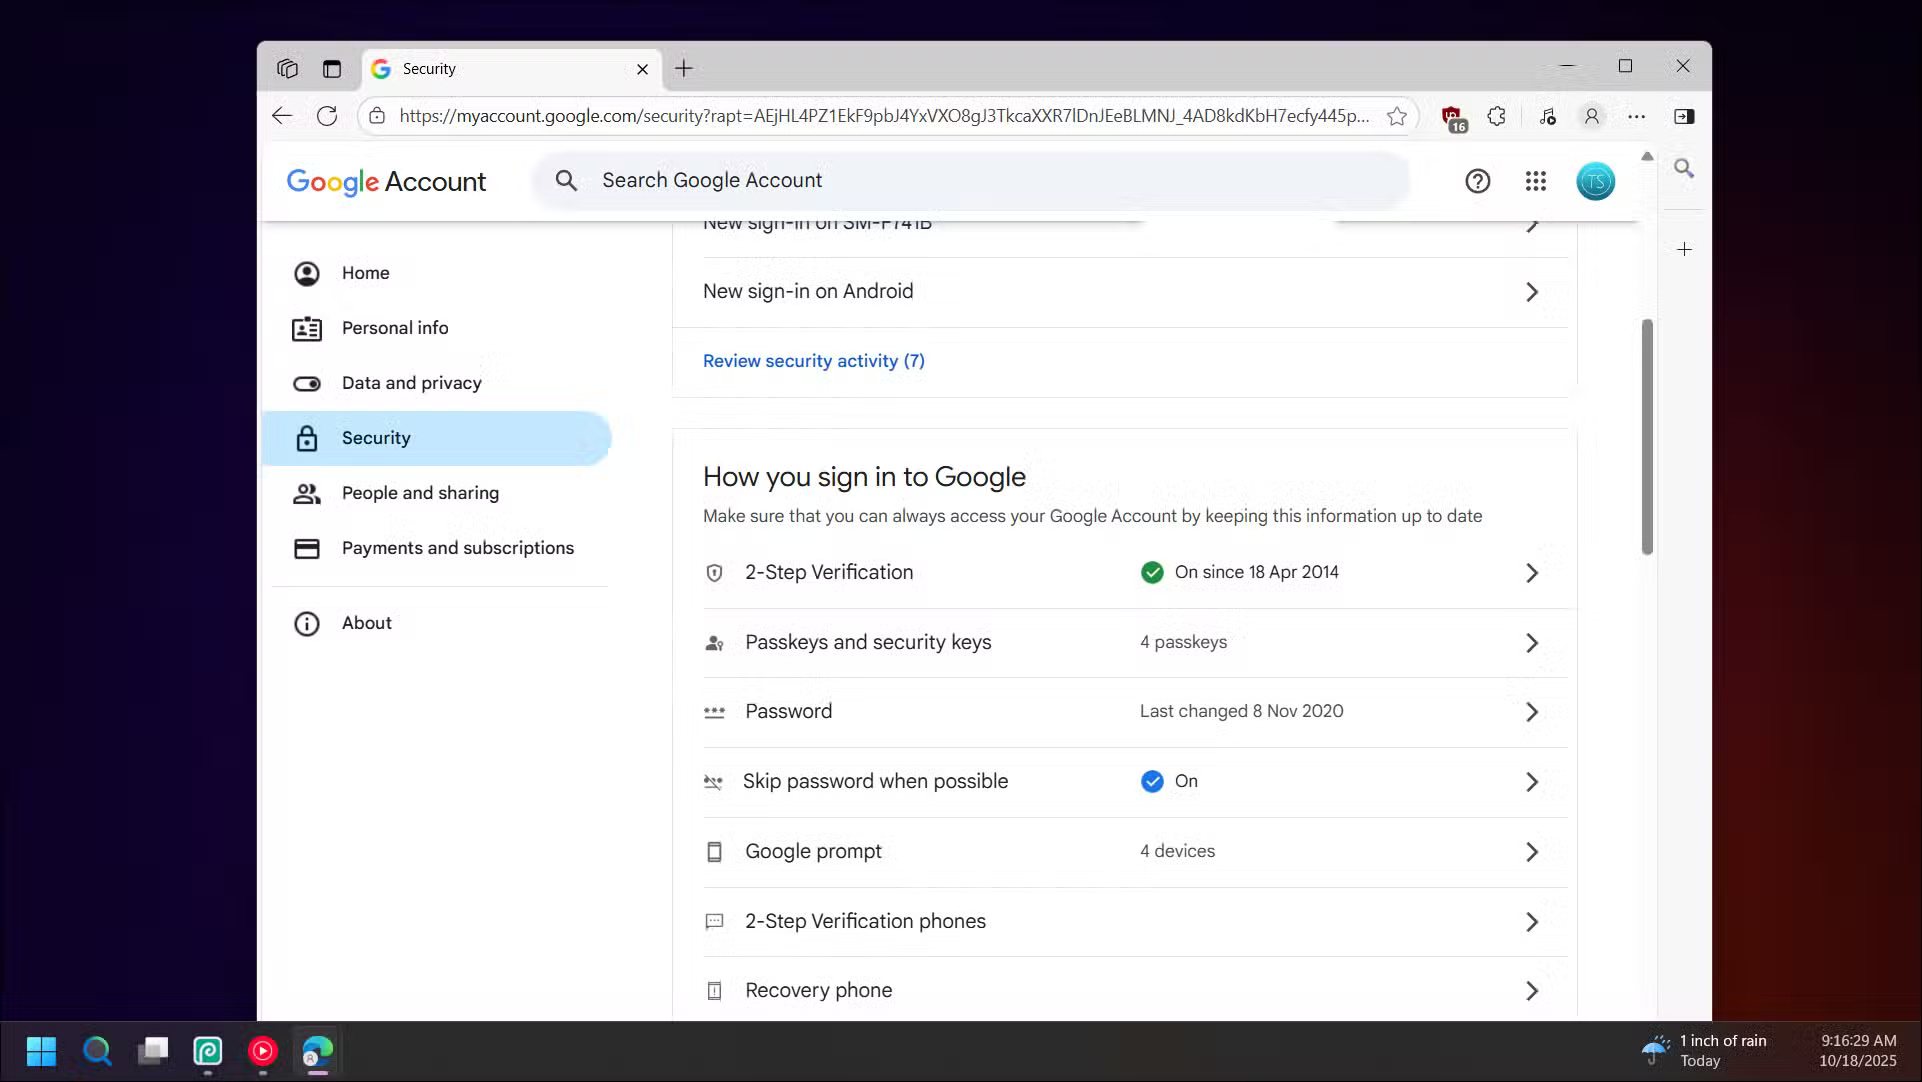Viewport: 1922px width, 1082px height.
Task: Click Review security activity (7) link
Action: pyautogui.click(x=813, y=361)
